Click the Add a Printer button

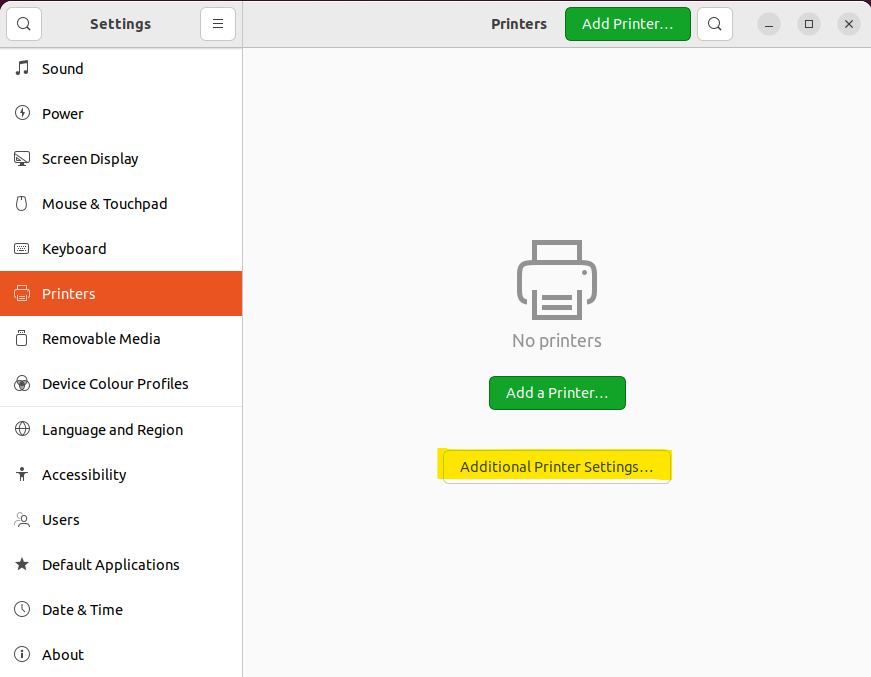(x=557, y=393)
